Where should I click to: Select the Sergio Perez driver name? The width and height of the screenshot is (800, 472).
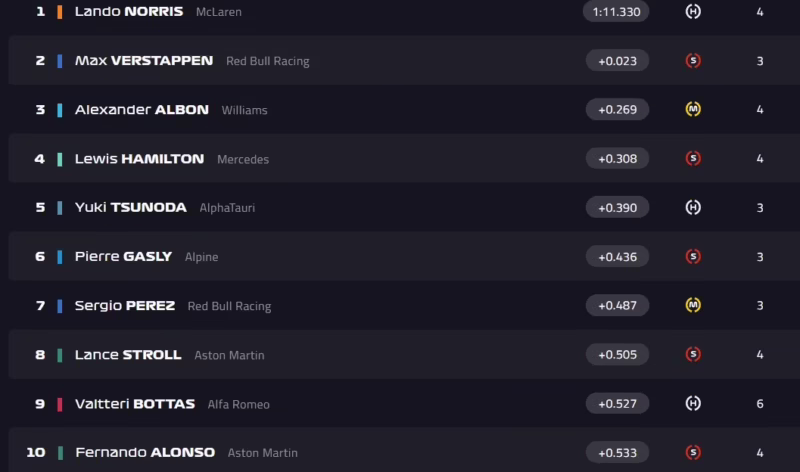point(124,306)
